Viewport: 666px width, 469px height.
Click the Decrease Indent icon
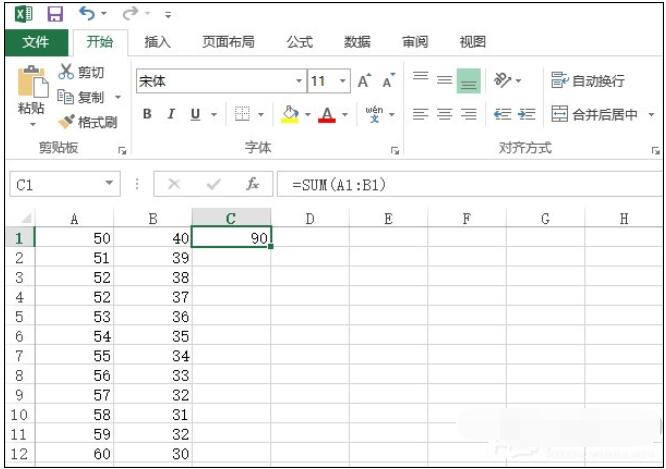point(502,114)
